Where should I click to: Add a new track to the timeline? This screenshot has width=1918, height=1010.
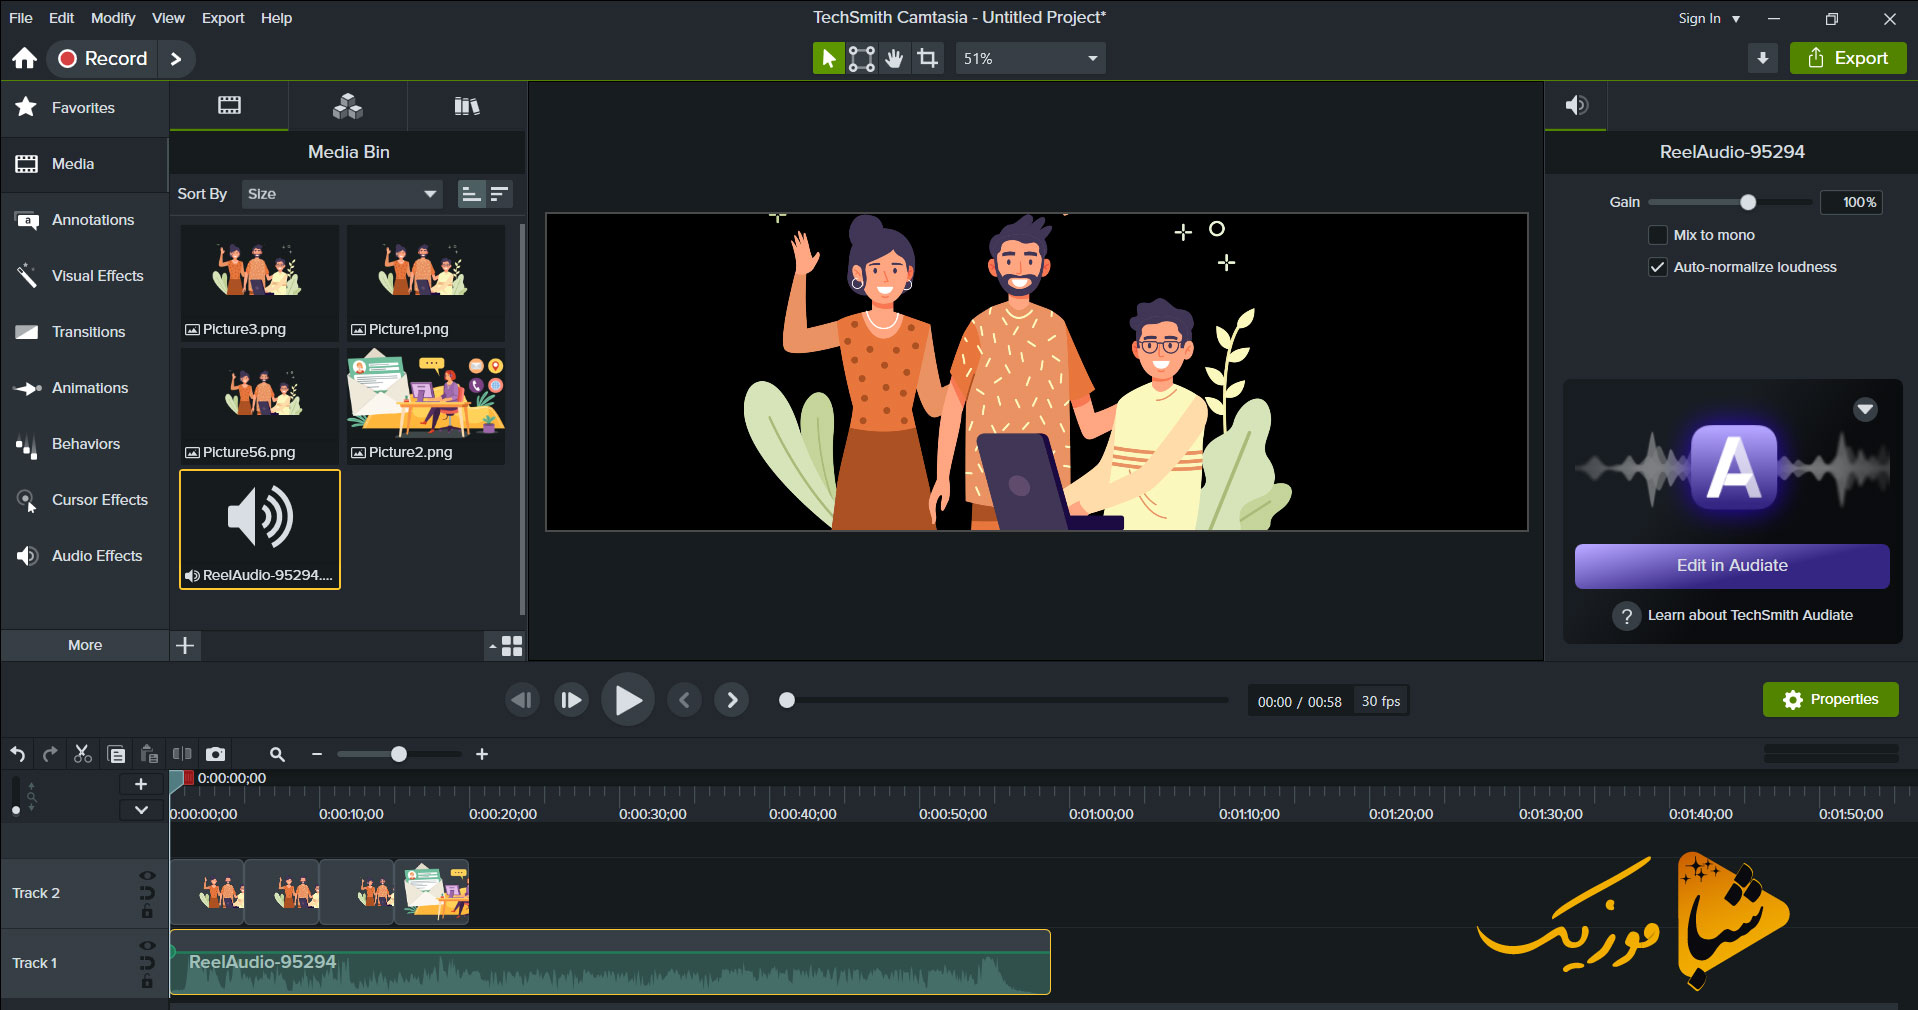coord(141,784)
